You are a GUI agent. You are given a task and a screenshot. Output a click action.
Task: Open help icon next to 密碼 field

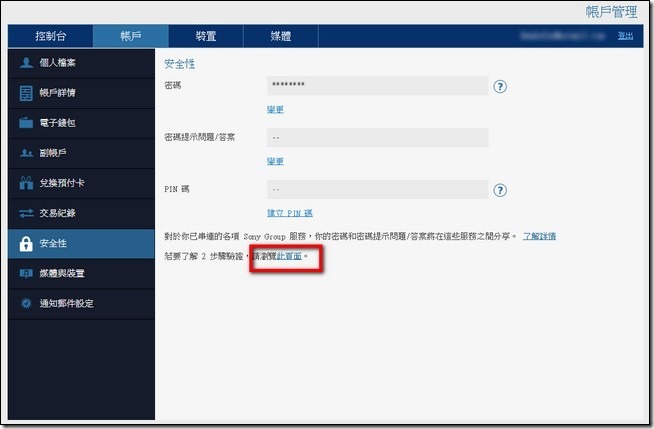[500, 87]
